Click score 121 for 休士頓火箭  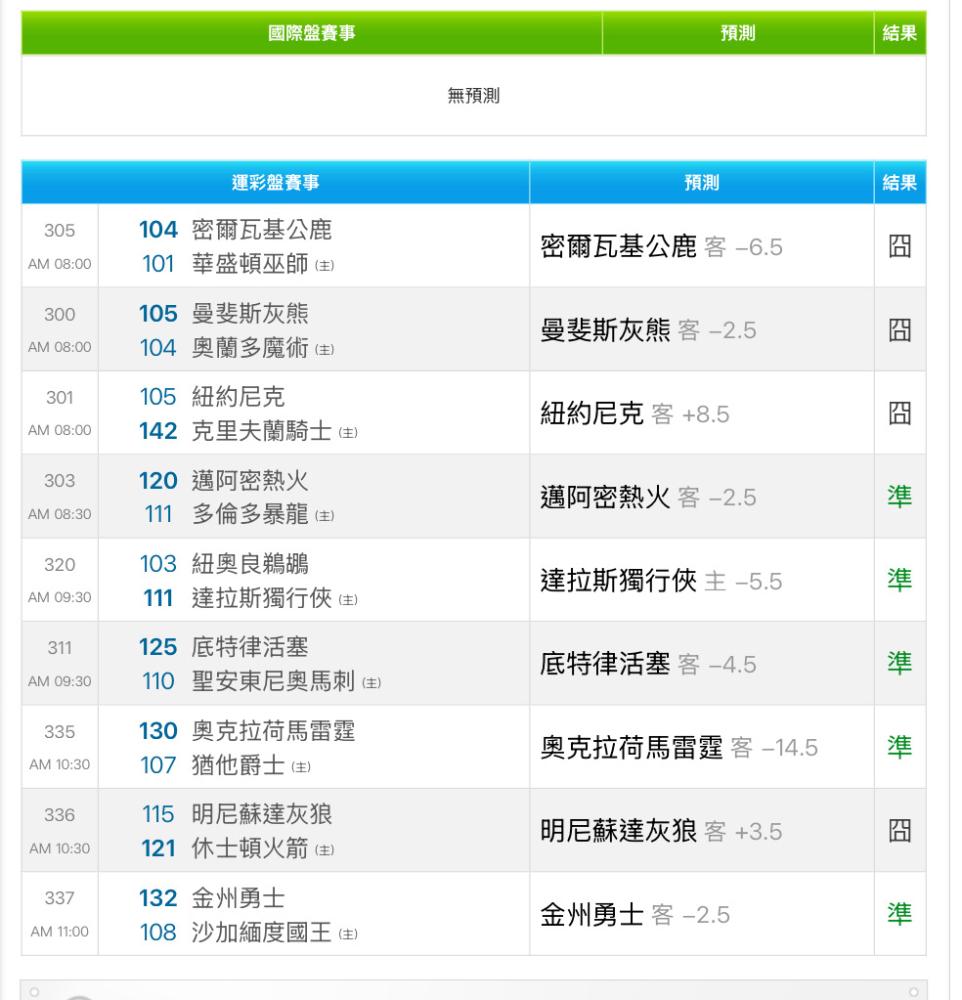click(x=158, y=849)
